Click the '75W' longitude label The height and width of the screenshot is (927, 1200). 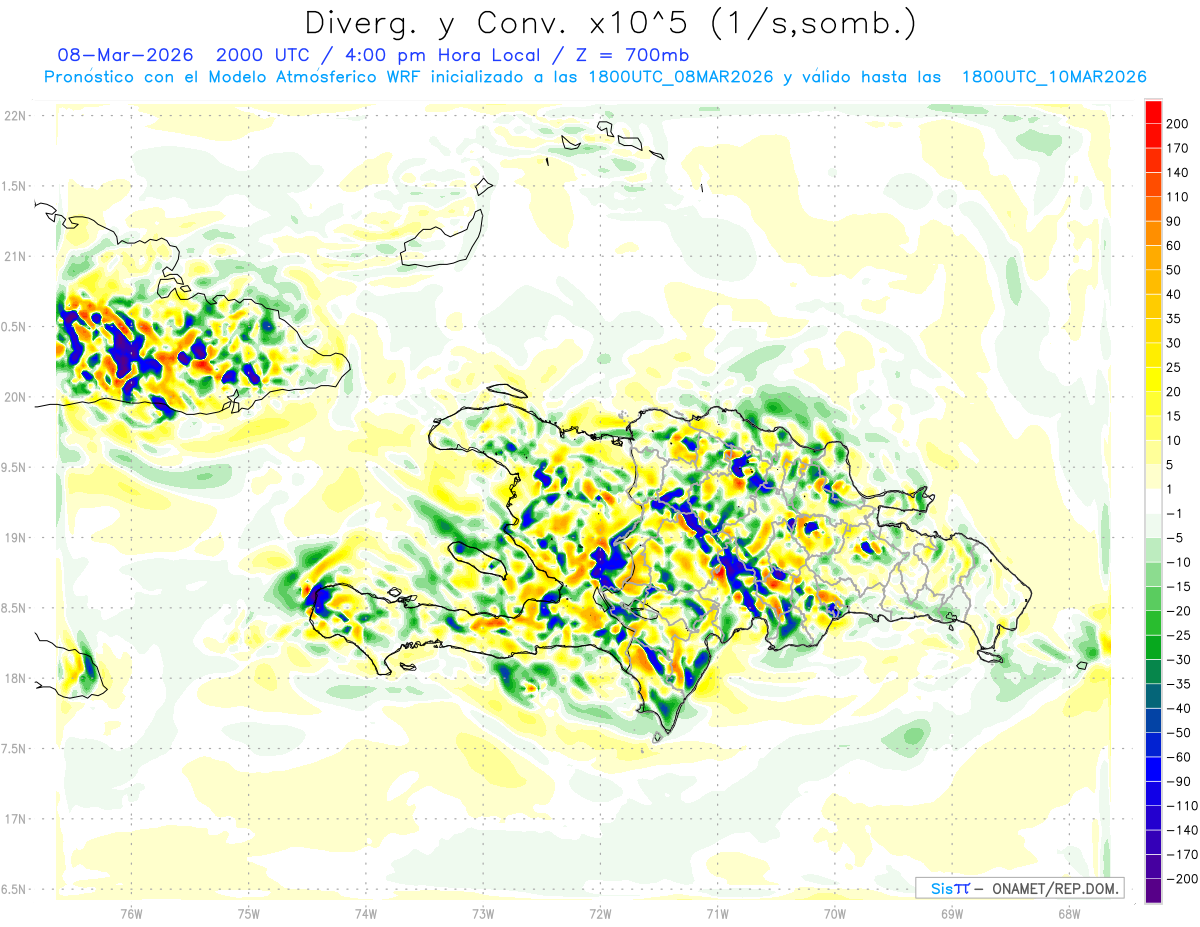pyautogui.click(x=249, y=914)
